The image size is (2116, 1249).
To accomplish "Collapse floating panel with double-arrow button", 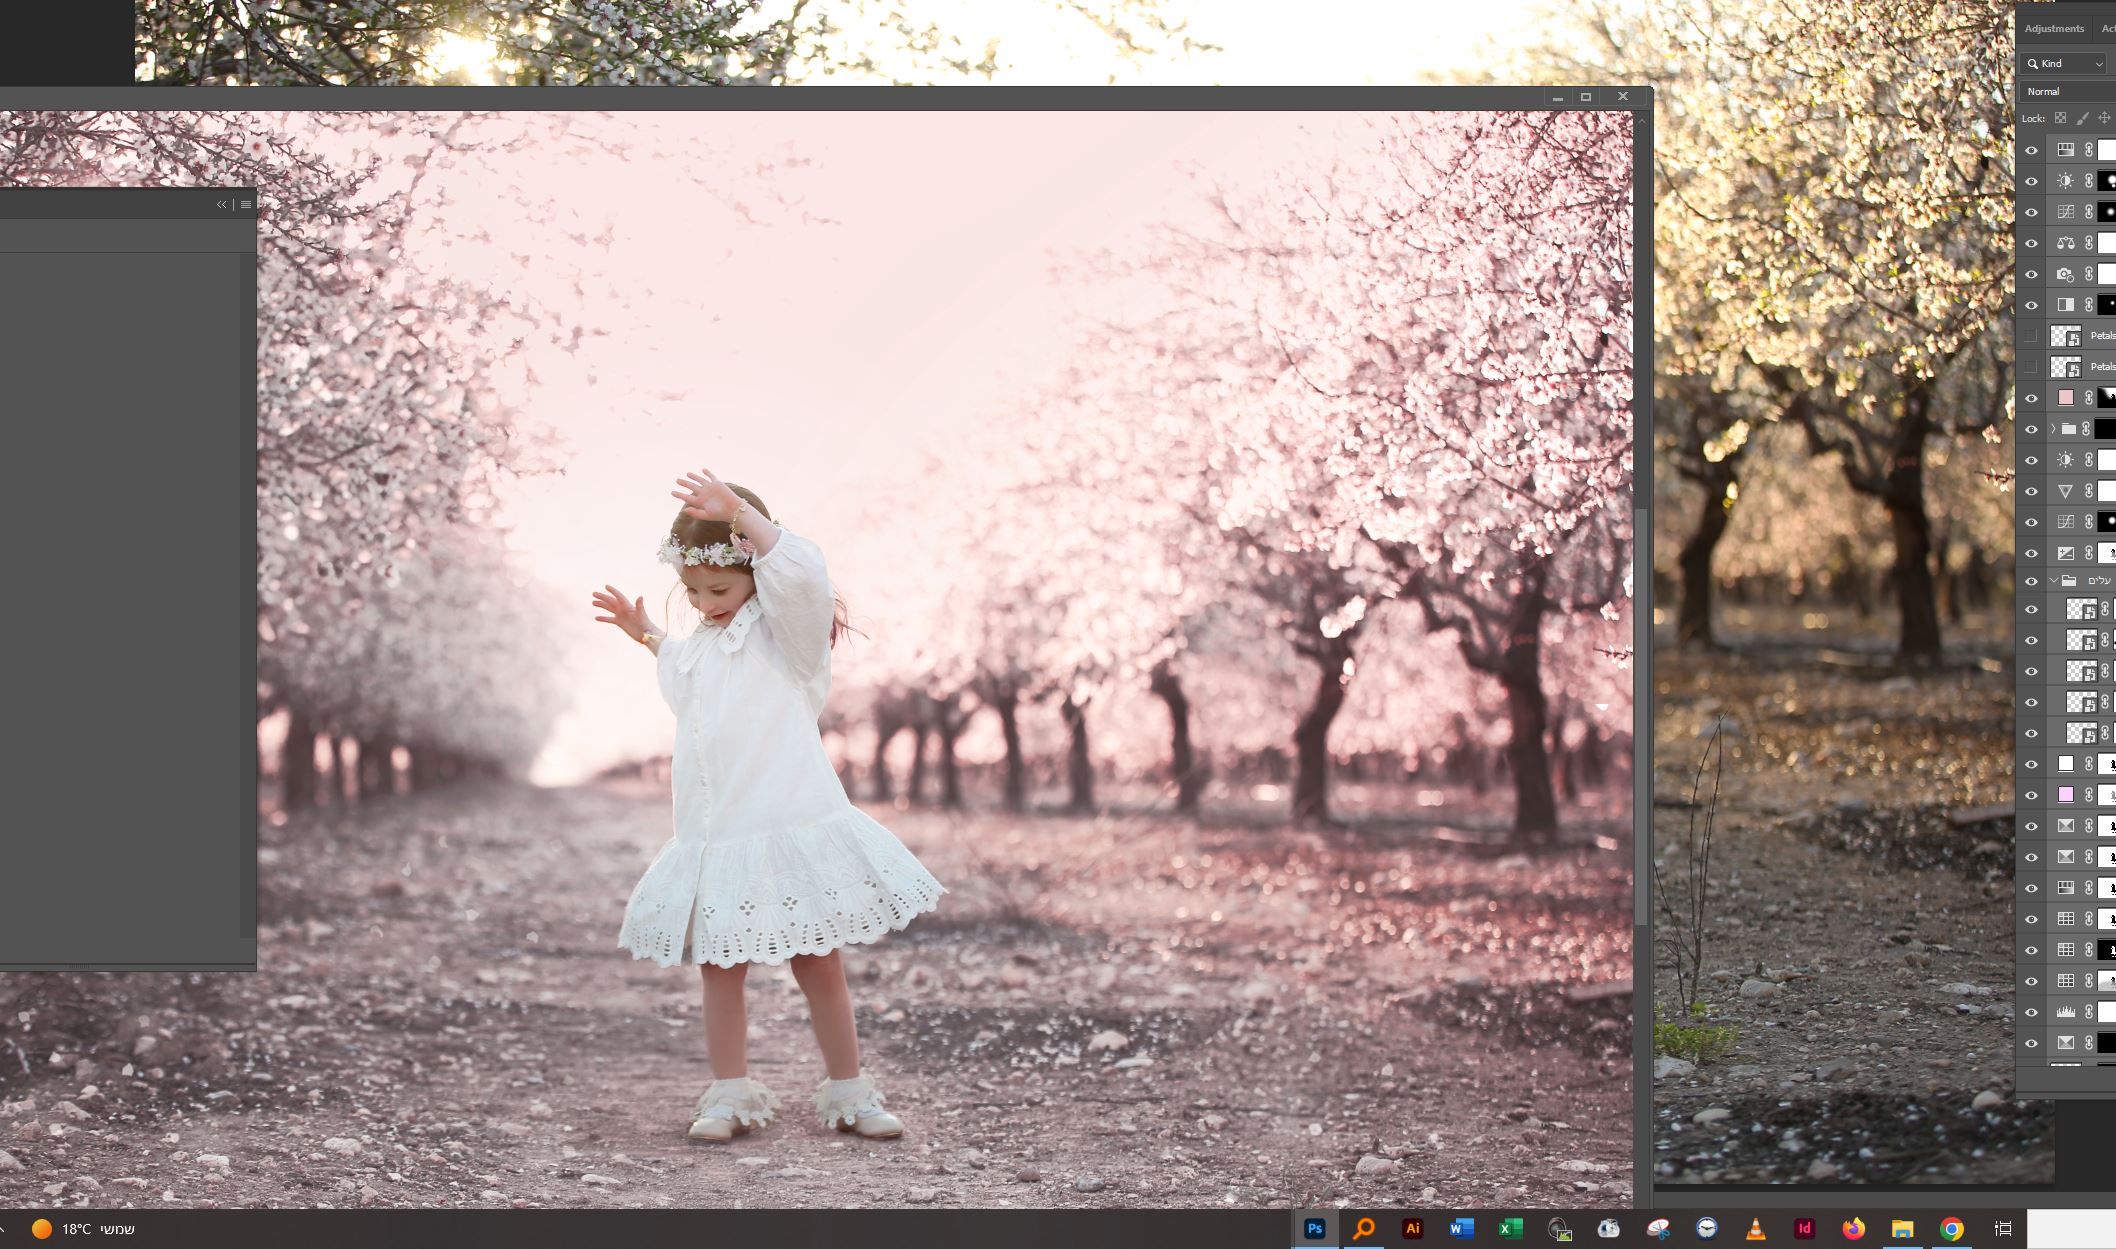I will coord(222,204).
